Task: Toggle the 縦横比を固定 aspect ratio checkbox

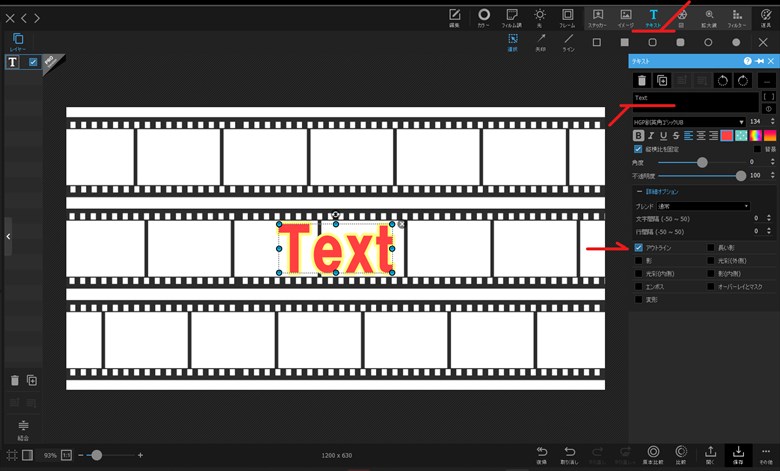Action: point(638,149)
